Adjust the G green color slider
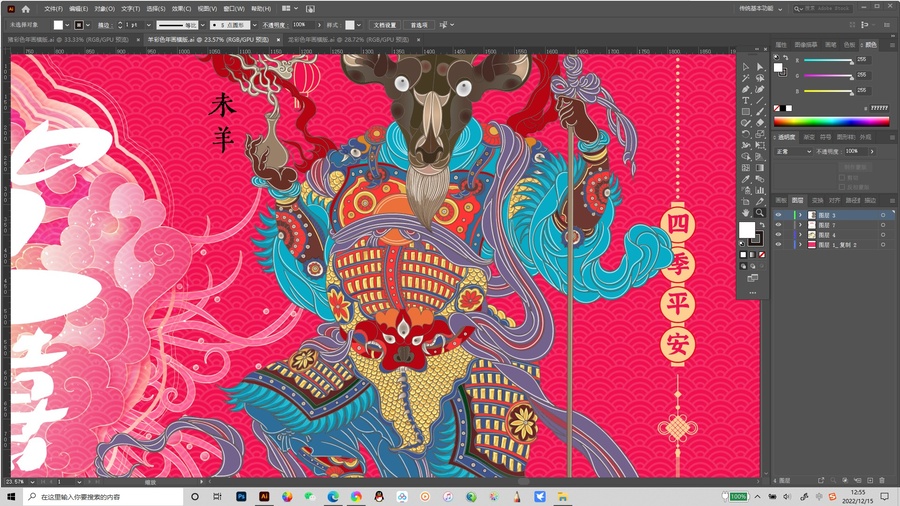Image resolution: width=900 pixels, height=506 pixels. pos(828,76)
